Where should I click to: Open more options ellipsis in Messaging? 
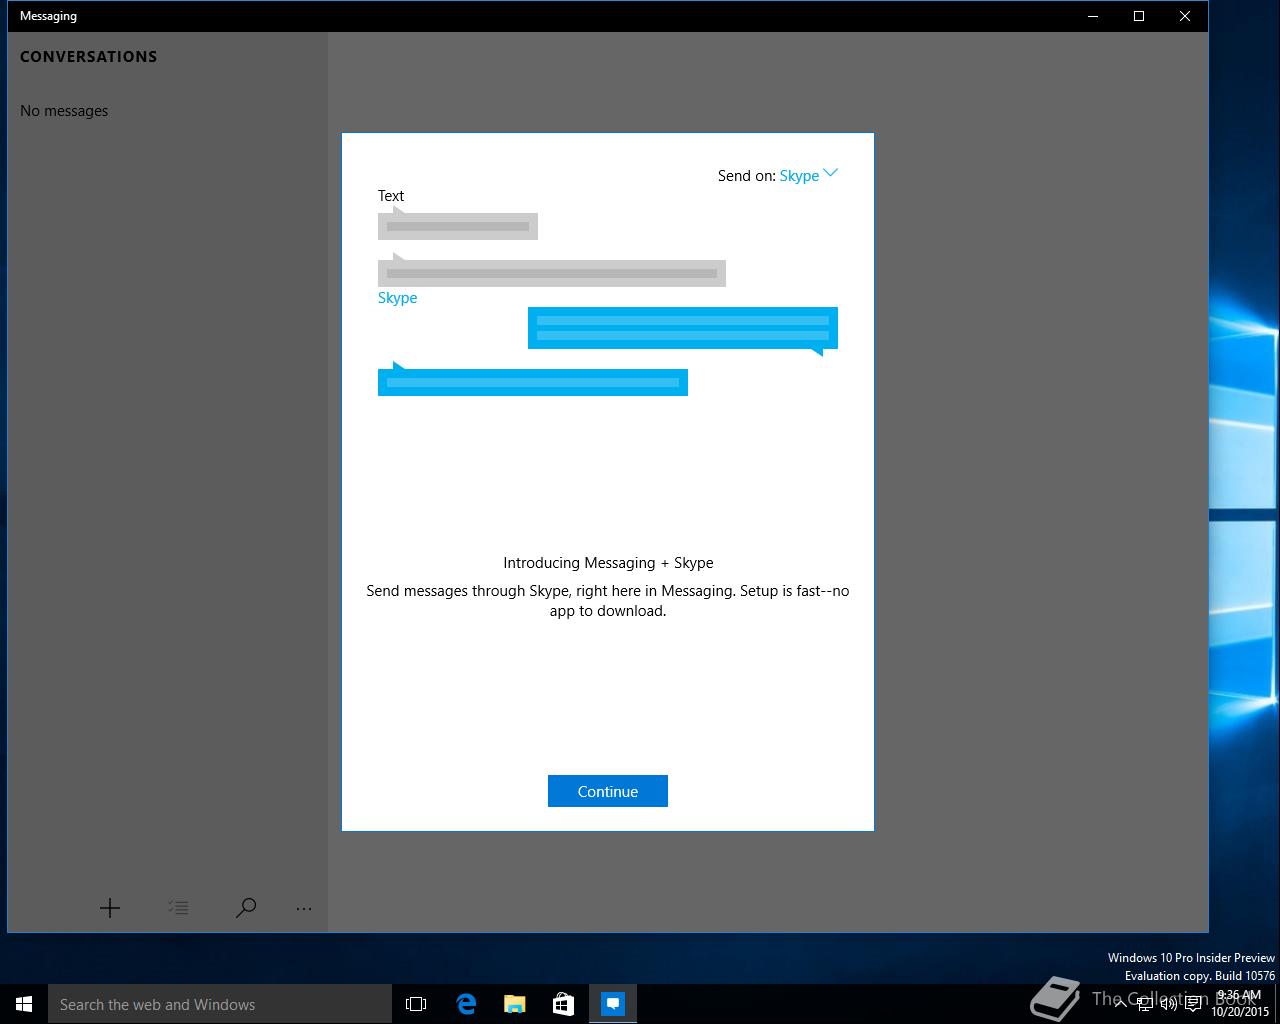click(304, 909)
